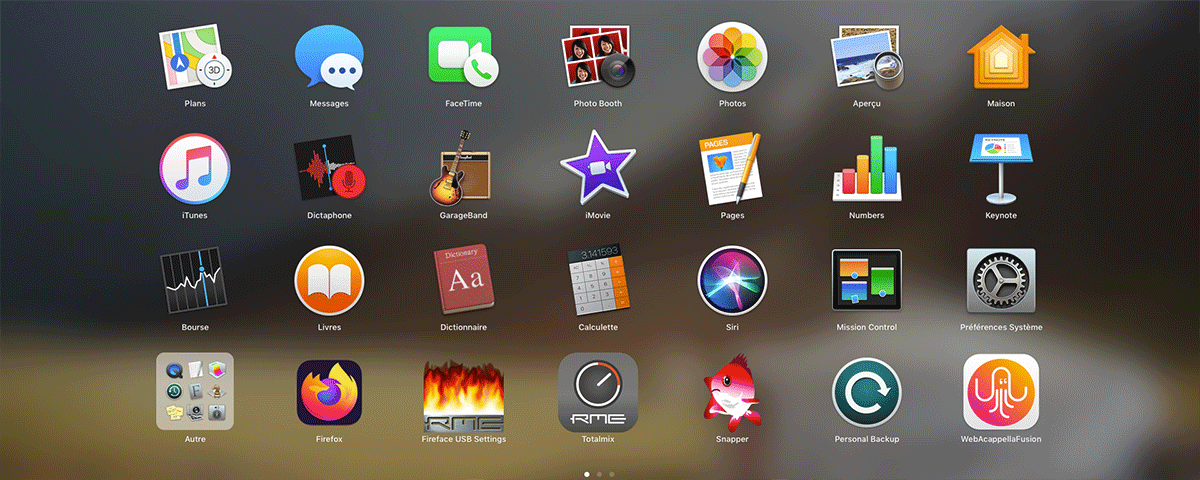Select the first Launchpad page dot
Viewport: 1200px width, 480px height.
[x=586, y=473]
